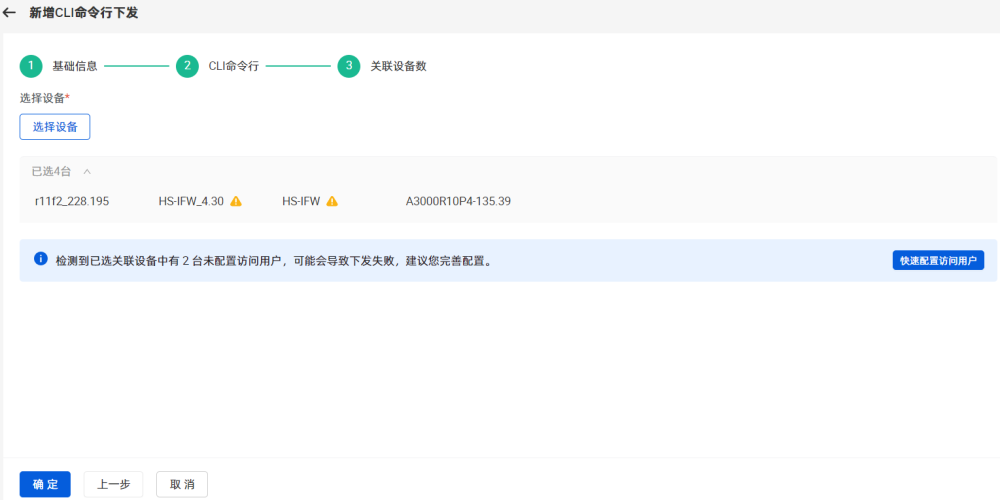
Task: Click the step 3 circle icon
Action: pyautogui.click(x=349, y=66)
